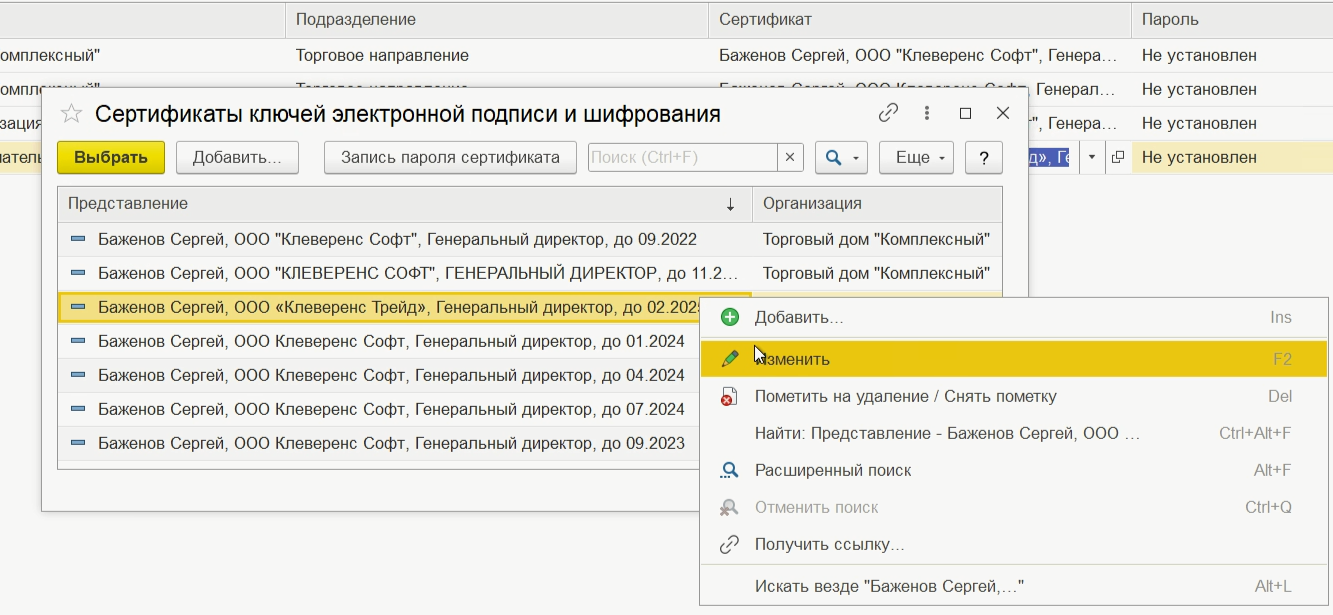Viewport: 1333px width, 615px height.
Task: Click the Запись пароля сертификата button
Action: click(450, 158)
